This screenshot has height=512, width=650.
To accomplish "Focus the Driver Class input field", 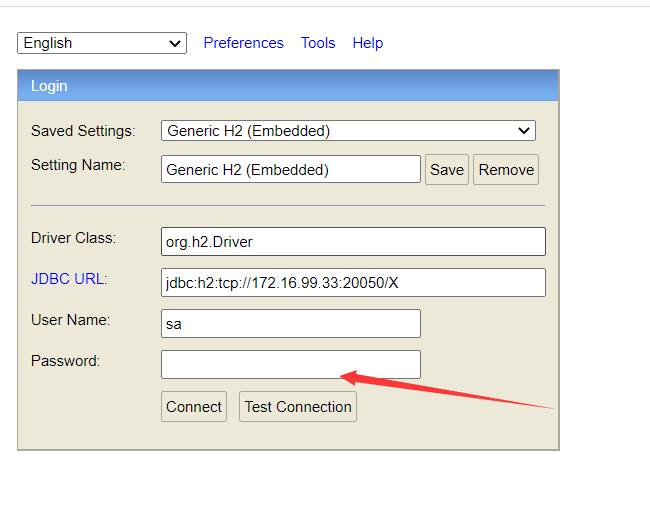I will [353, 242].
